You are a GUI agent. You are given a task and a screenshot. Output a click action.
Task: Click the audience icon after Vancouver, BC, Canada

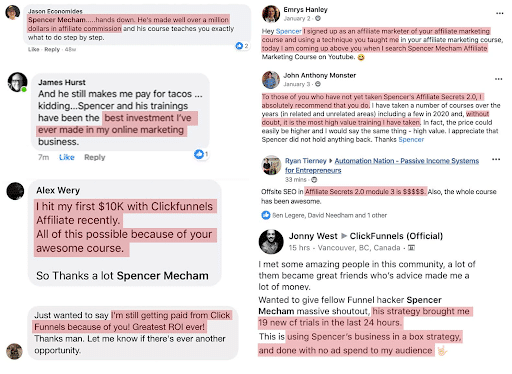point(412,248)
